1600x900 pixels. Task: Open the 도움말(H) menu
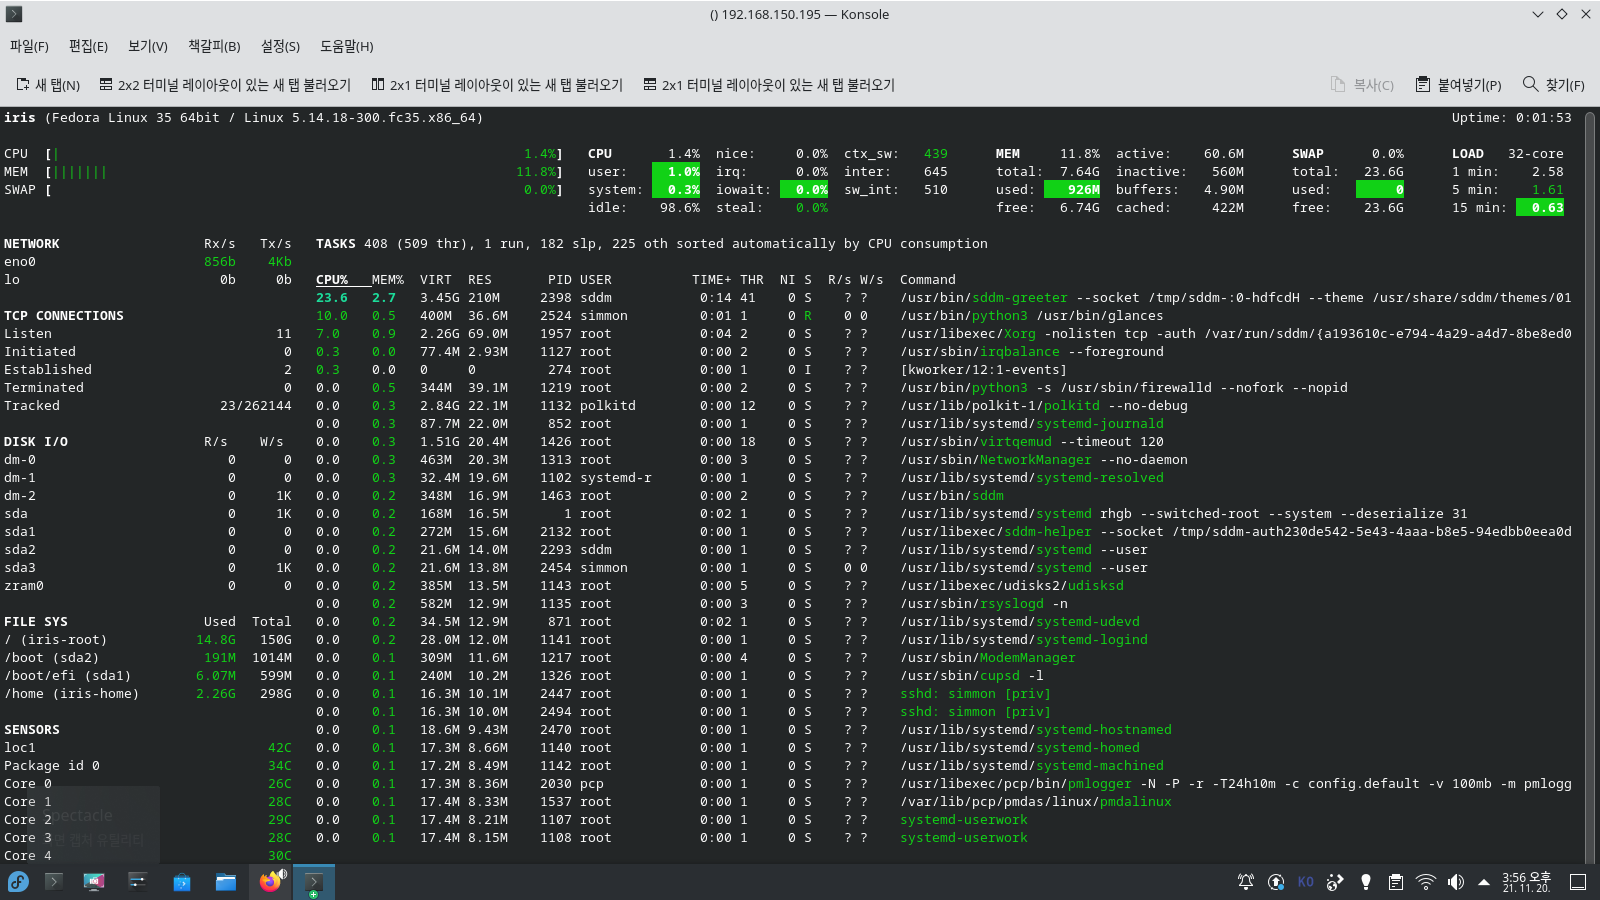[346, 46]
